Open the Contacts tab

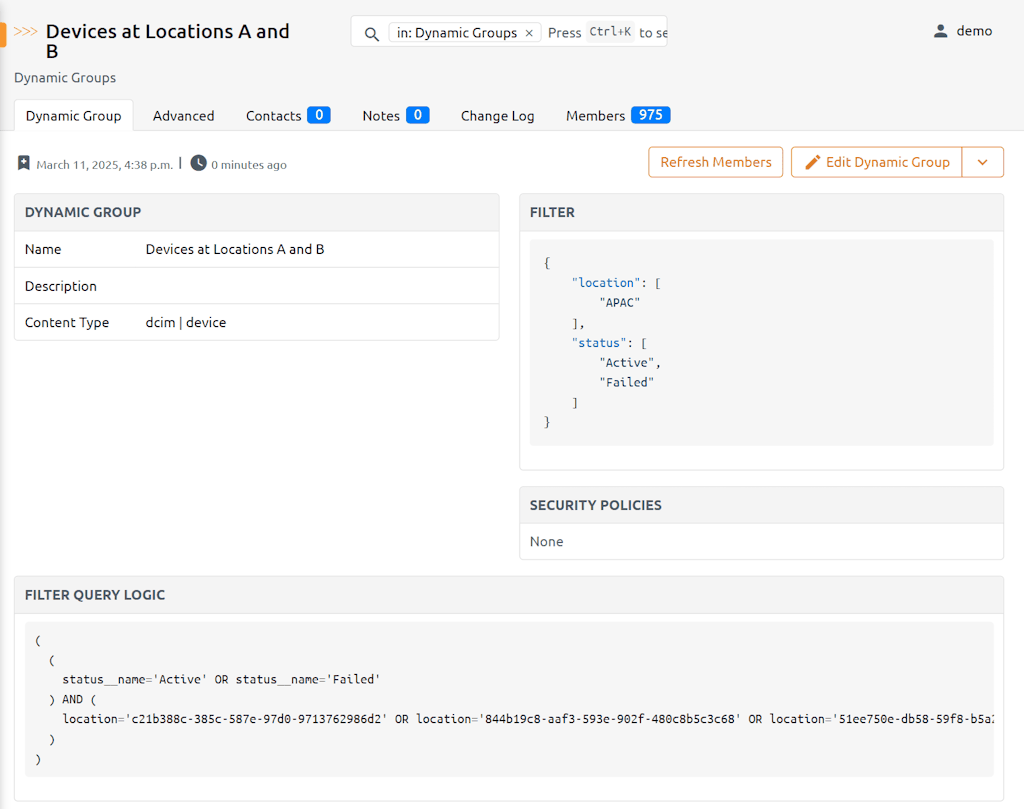point(287,116)
